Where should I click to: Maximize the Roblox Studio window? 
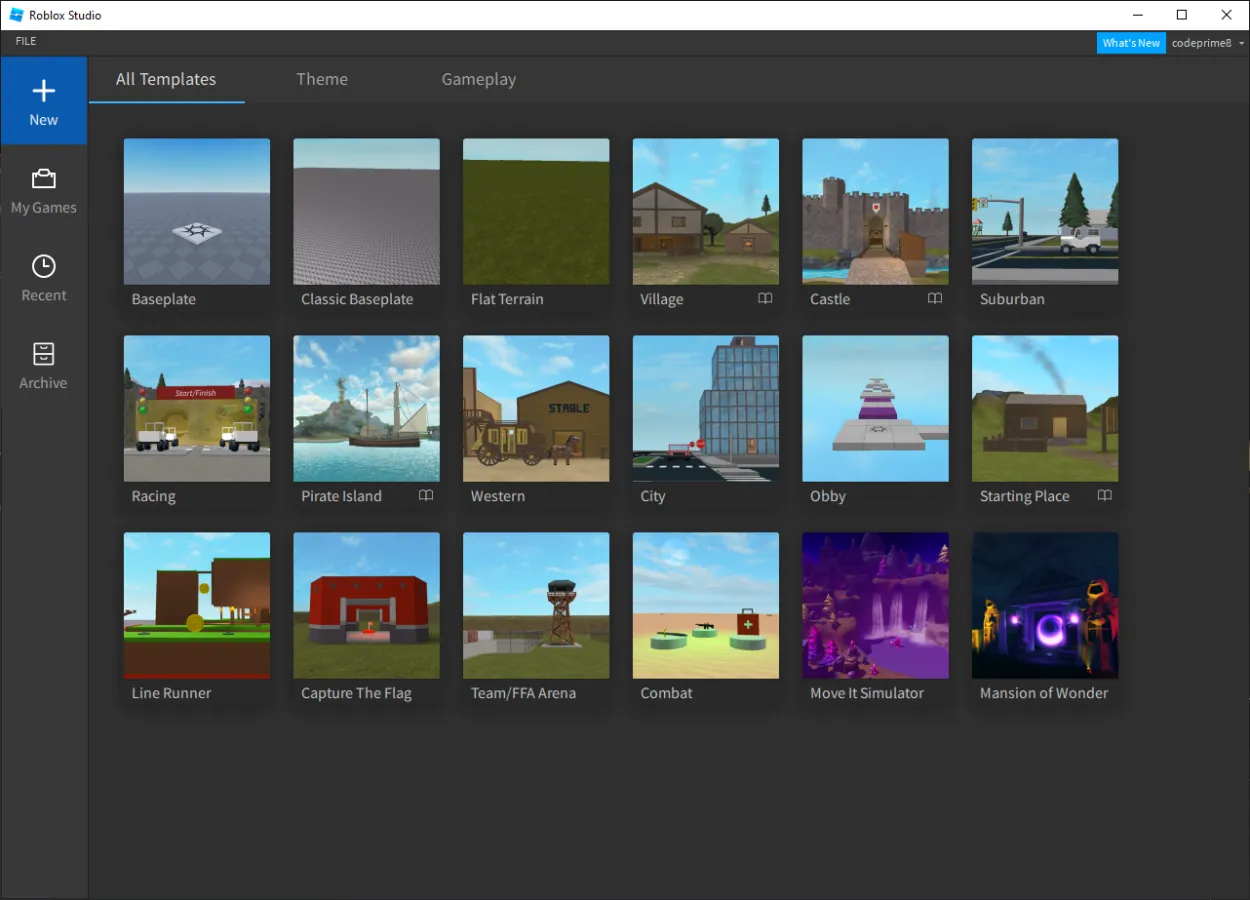coord(1182,15)
